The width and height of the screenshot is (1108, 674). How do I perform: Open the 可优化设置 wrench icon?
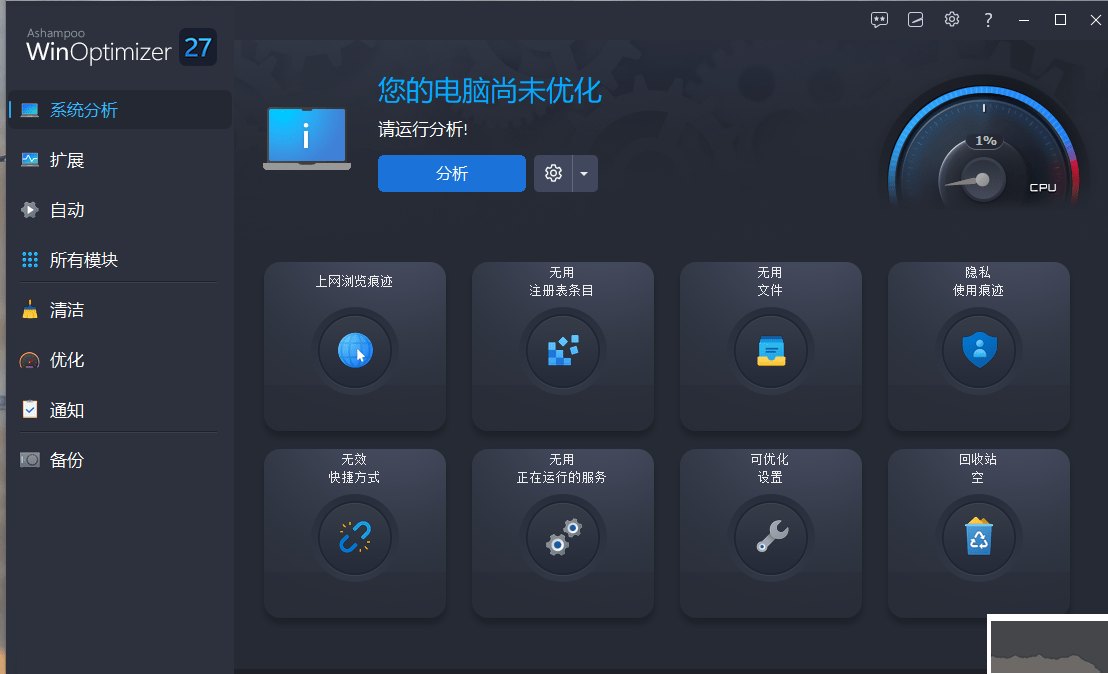coord(771,537)
